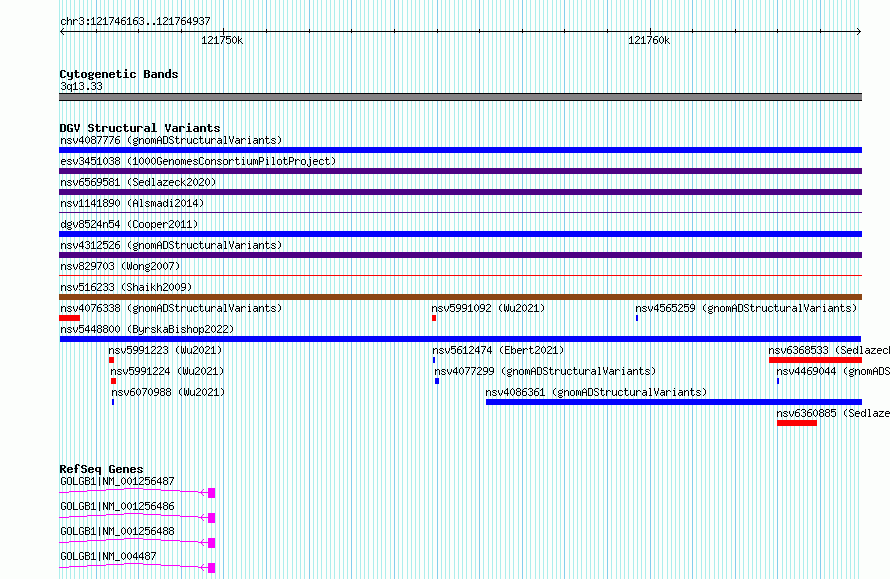This screenshot has height=579, width=890.
Task: Click dgv8524n54 Cooper2011 variant label
Action: [129, 224]
